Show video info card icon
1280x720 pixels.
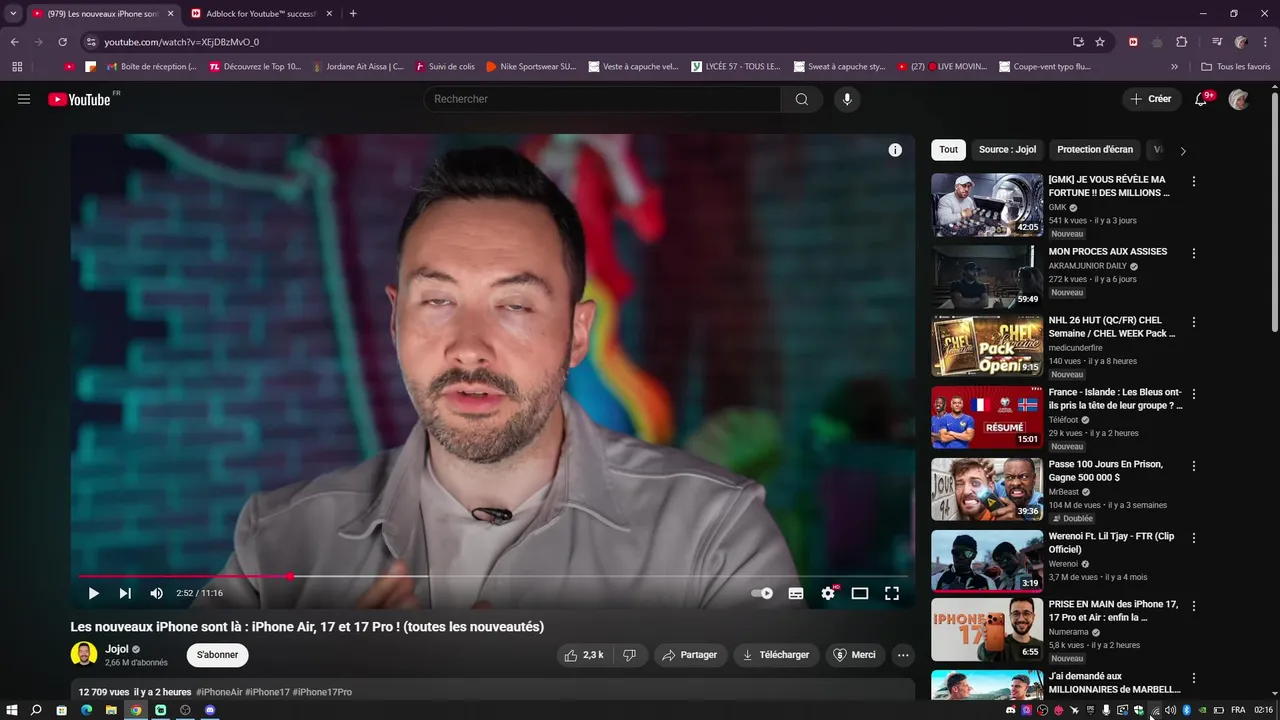point(895,150)
